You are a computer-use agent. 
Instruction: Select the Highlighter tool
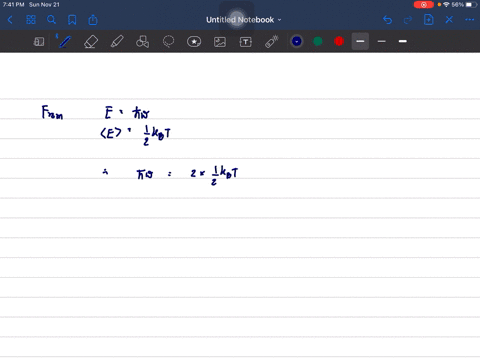pyautogui.click(x=117, y=42)
